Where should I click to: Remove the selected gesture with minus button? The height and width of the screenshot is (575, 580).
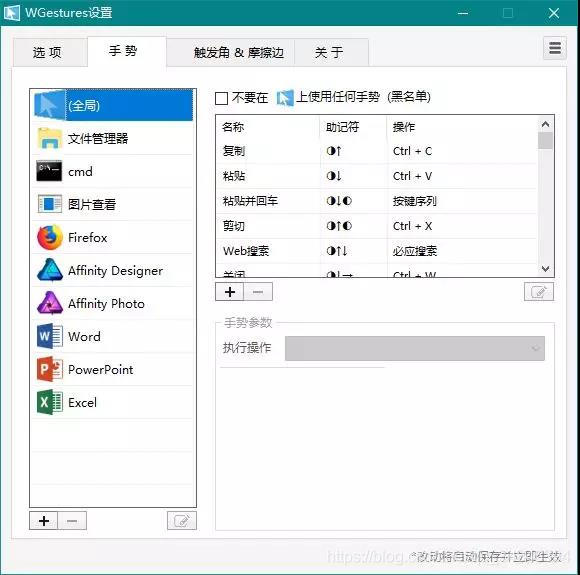coord(258,292)
